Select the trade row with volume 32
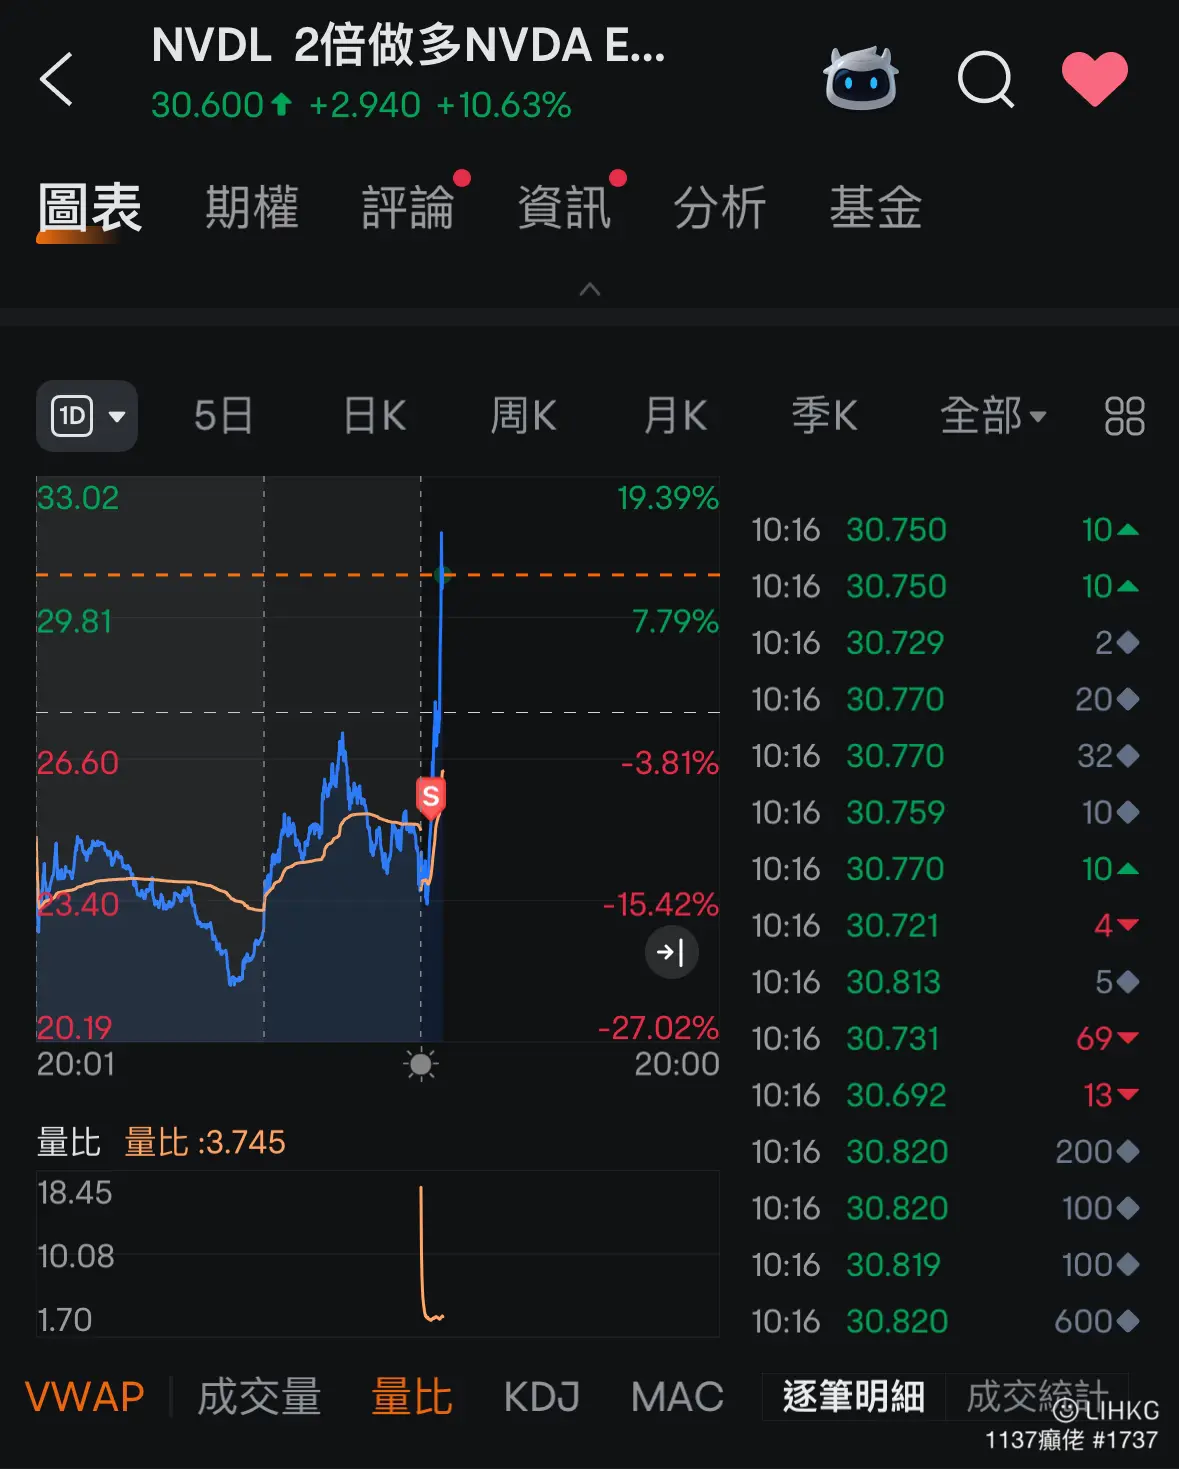 [945, 756]
